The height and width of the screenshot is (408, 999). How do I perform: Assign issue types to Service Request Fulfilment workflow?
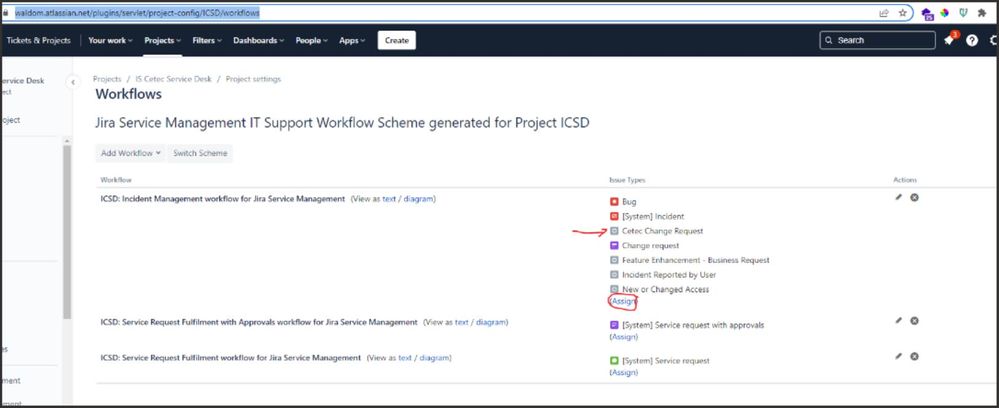coord(624,372)
